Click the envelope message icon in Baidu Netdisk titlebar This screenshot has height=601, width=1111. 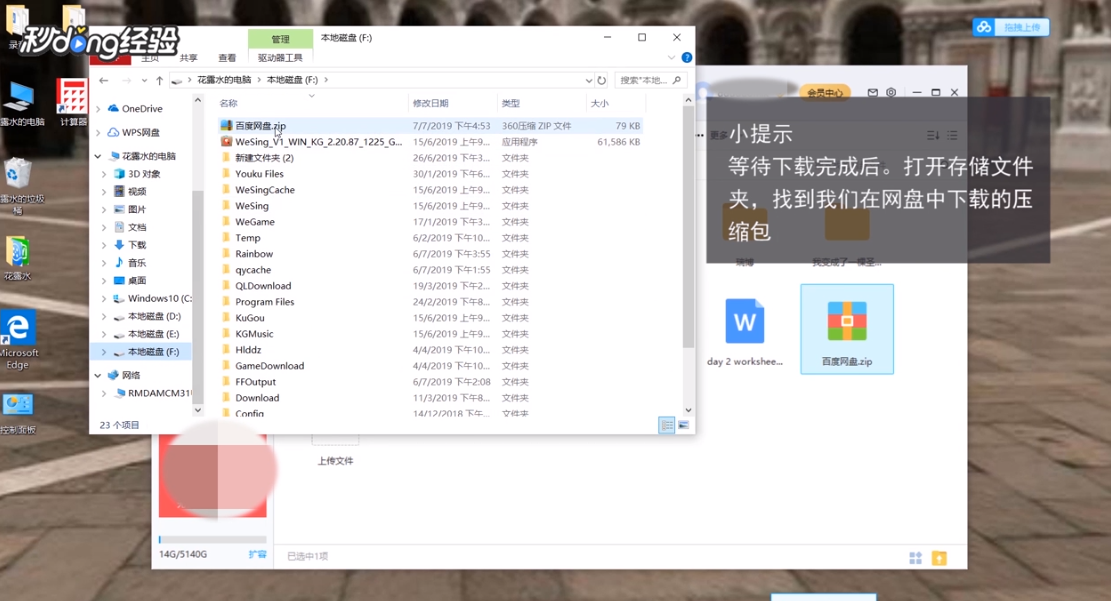point(873,92)
